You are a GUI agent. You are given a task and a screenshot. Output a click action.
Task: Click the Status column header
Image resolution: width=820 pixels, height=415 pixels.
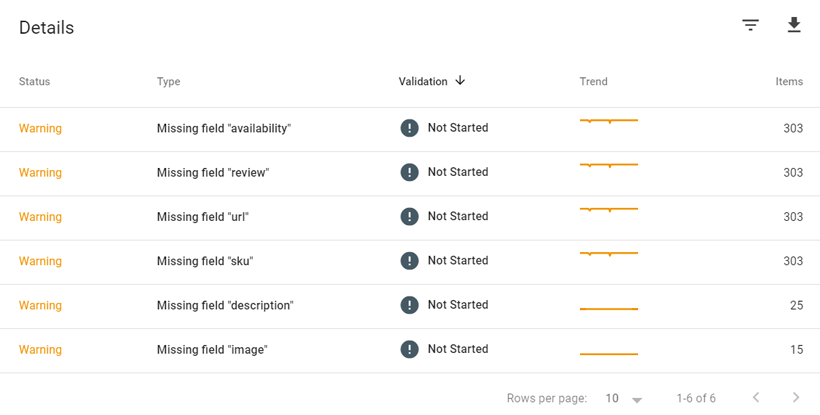pos(35,82)
